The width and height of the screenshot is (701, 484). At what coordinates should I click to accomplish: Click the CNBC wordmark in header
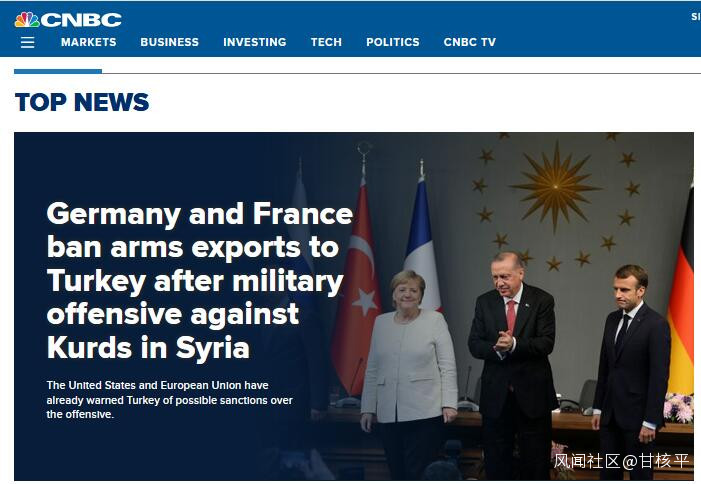point(81,20)
